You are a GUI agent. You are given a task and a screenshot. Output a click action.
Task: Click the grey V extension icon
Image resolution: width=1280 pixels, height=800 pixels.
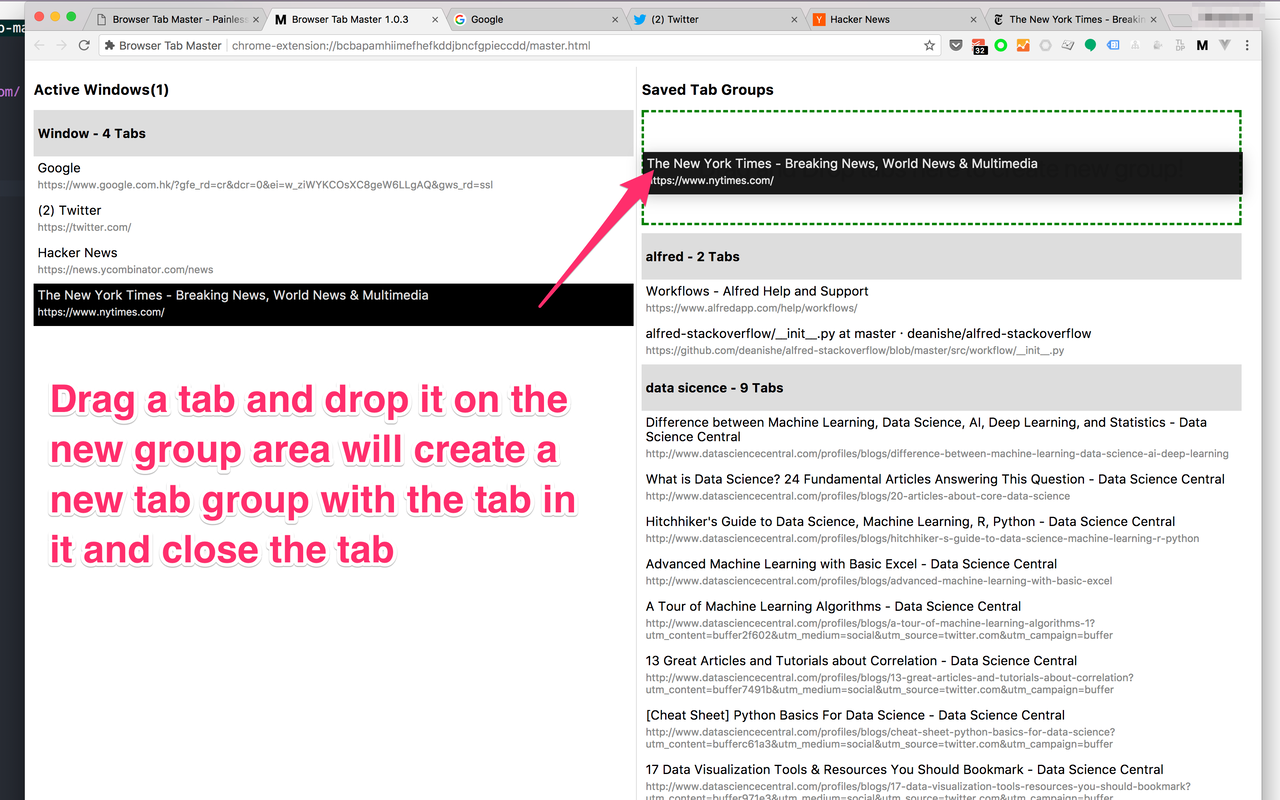pyautogui.click(x=1224, y=45)
